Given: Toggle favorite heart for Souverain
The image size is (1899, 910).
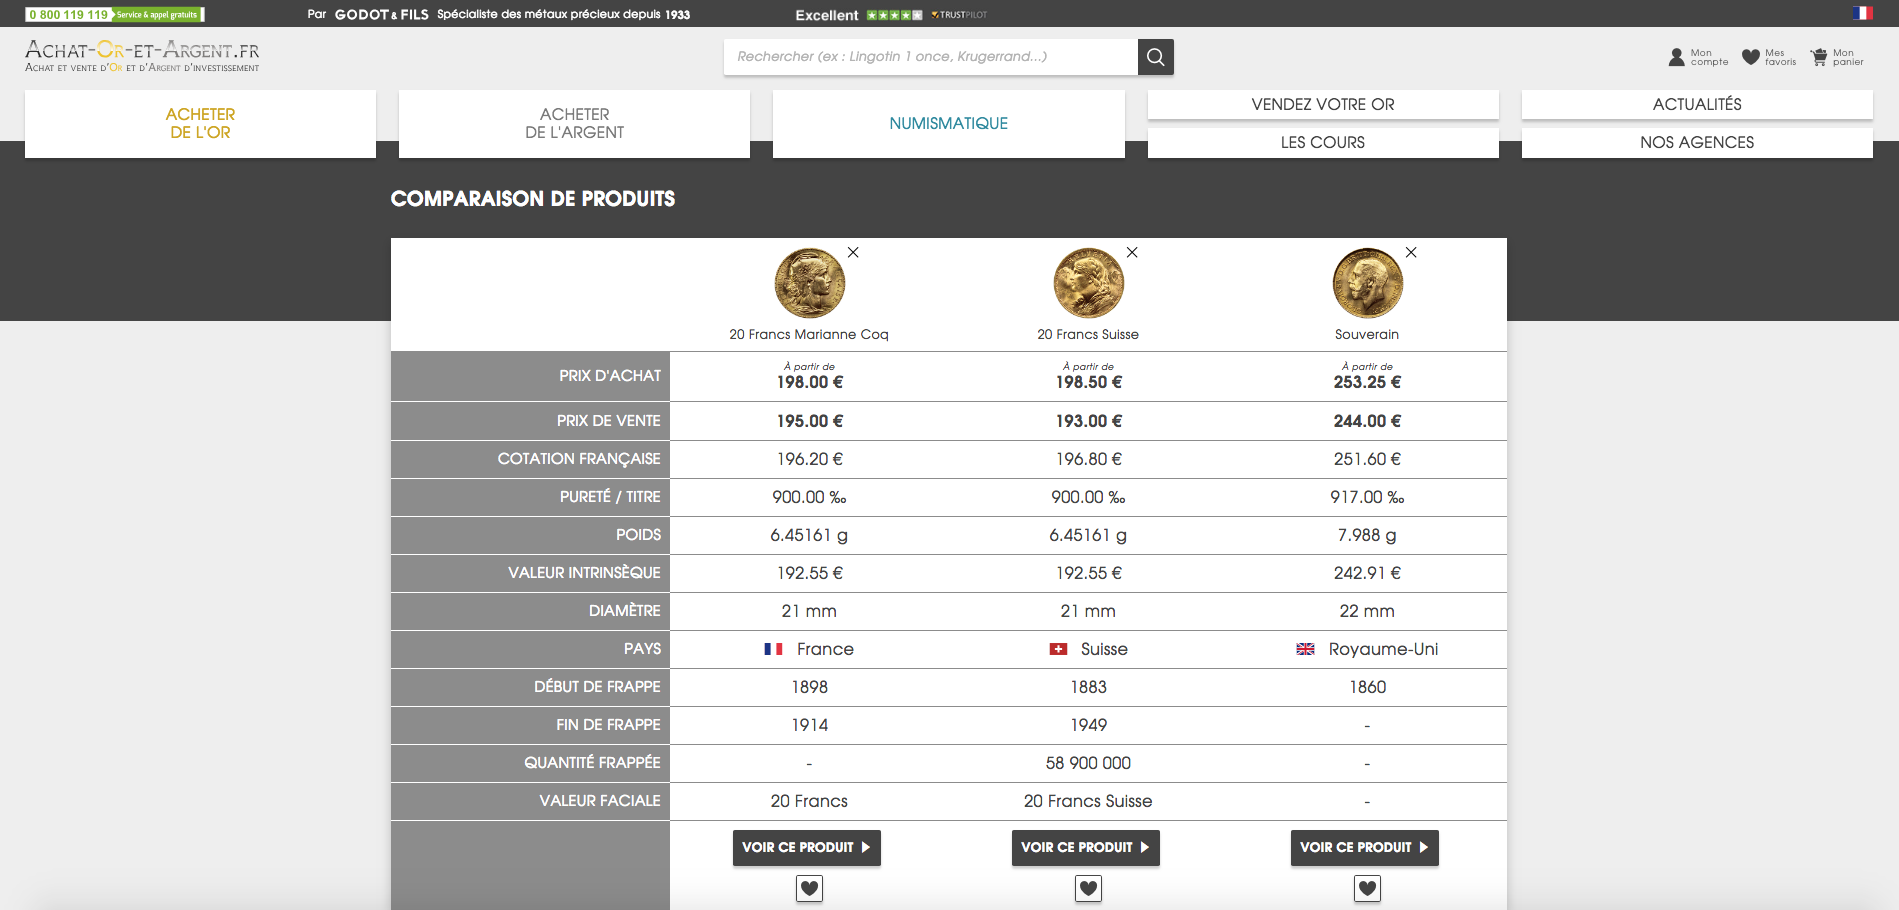Looking at the screenshot, I should [1367, 888].
